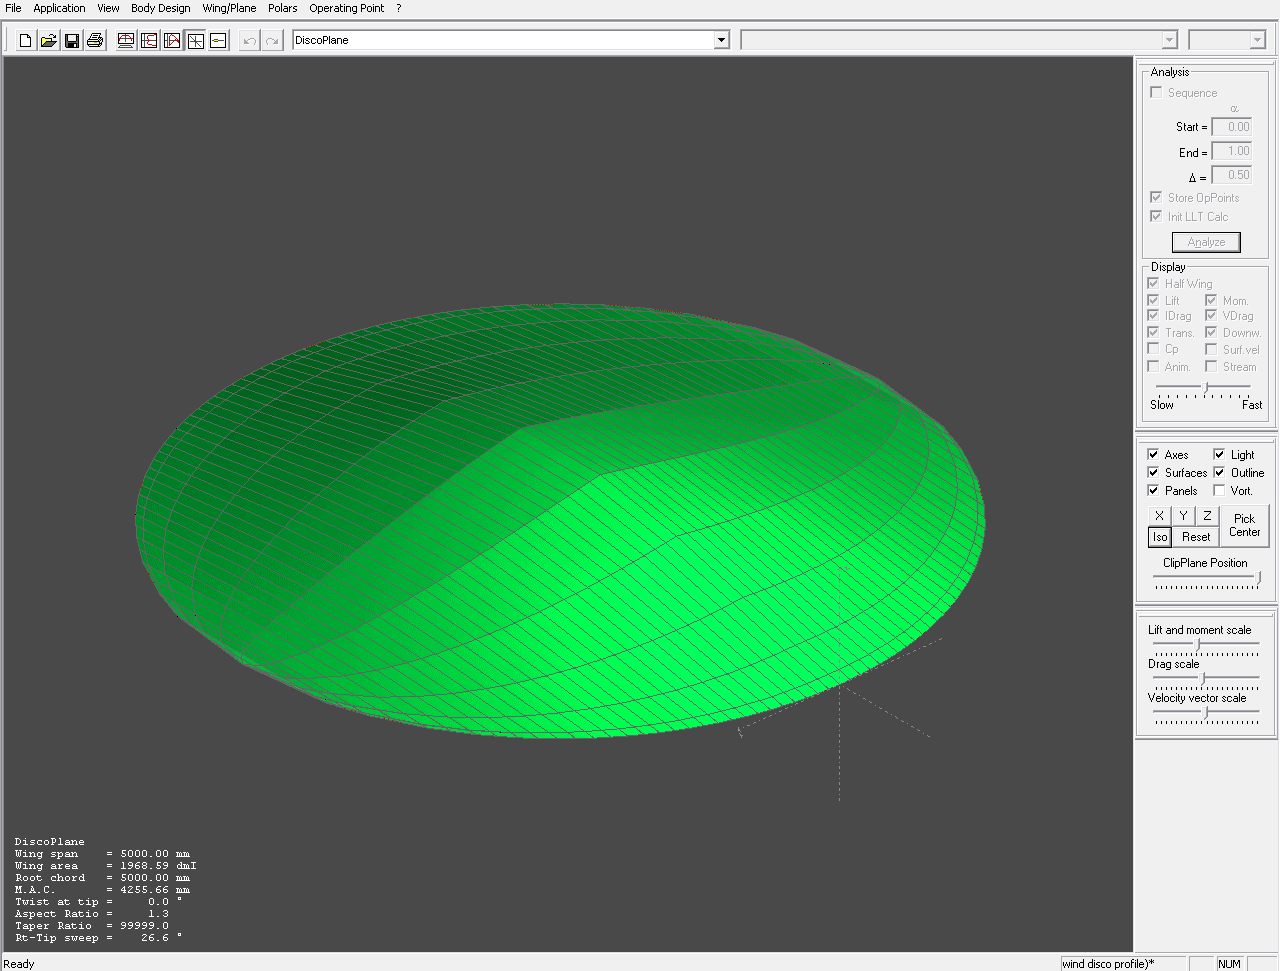The width and height of the screenshot is (1280, 971).
Task: Expand the DiscoPlane selection dropdown
Action: (721, 41)
